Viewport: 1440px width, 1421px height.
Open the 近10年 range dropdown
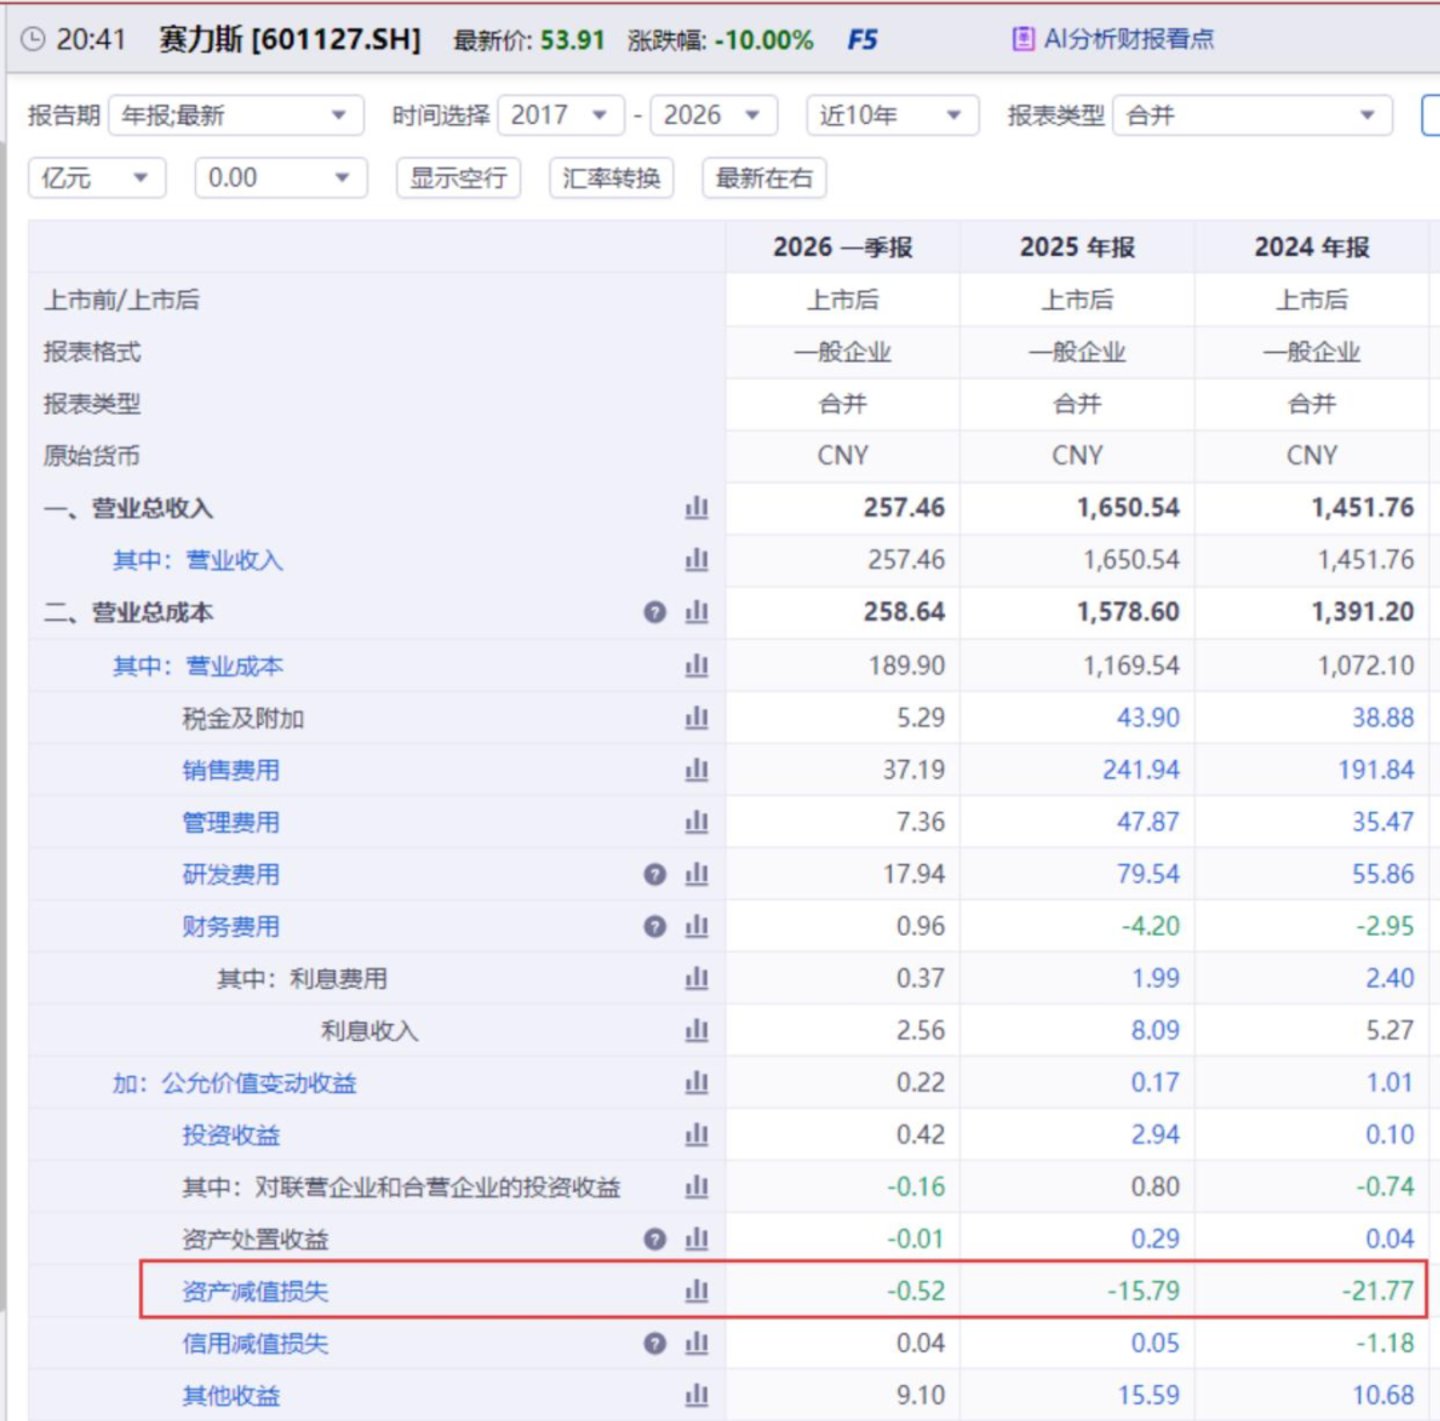tap(892, 116)
